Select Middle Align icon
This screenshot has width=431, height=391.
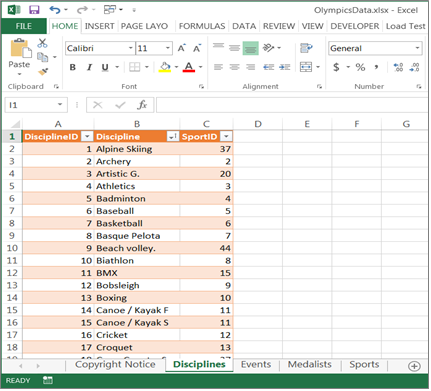click(x=234, y=47)
